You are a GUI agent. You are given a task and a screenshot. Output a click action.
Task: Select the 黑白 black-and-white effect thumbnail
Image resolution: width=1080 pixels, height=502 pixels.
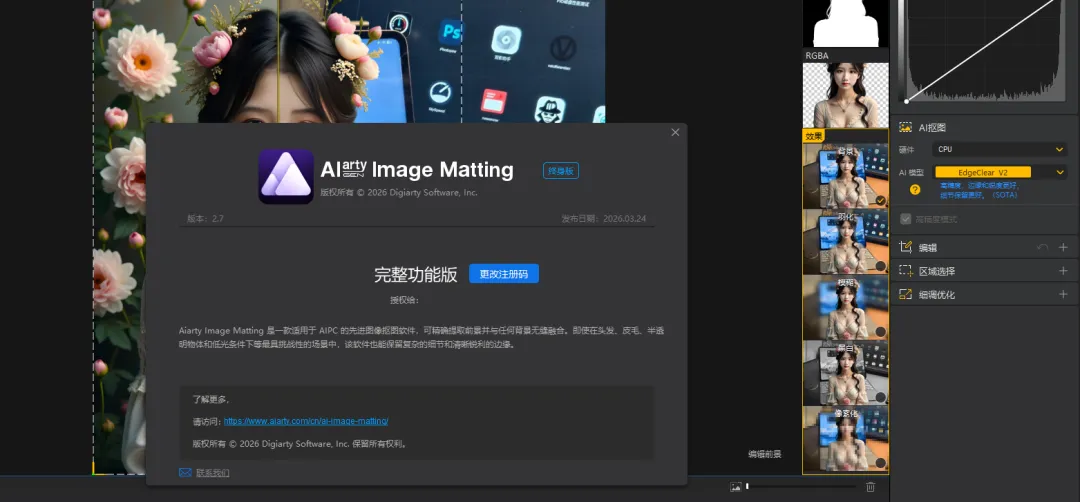[845, 373]
